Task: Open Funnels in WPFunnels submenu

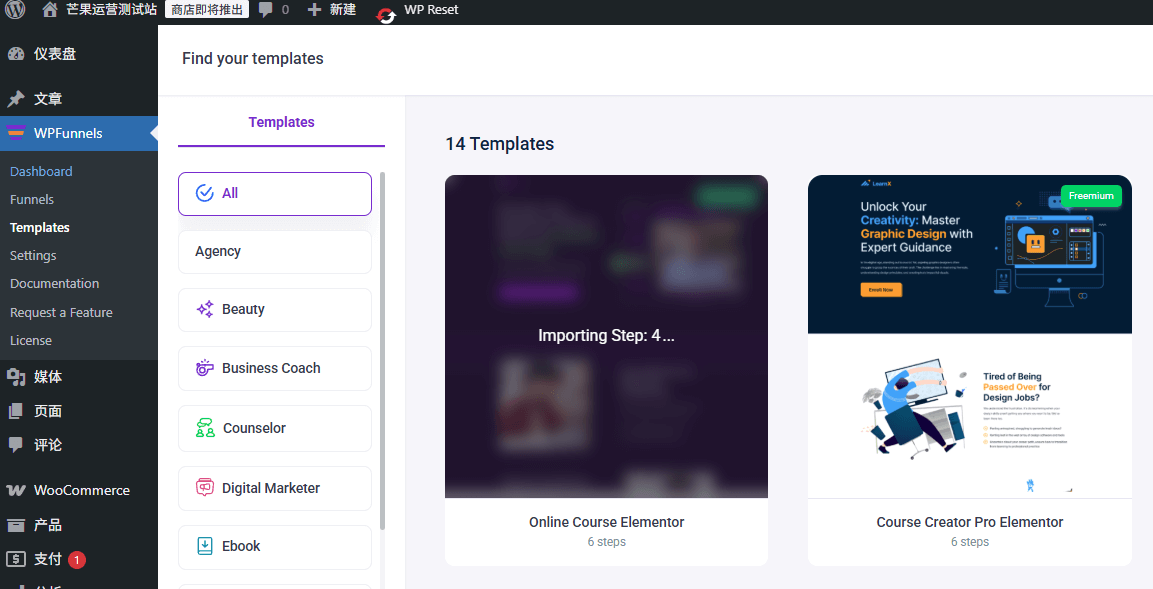Action: coord(32,199)
